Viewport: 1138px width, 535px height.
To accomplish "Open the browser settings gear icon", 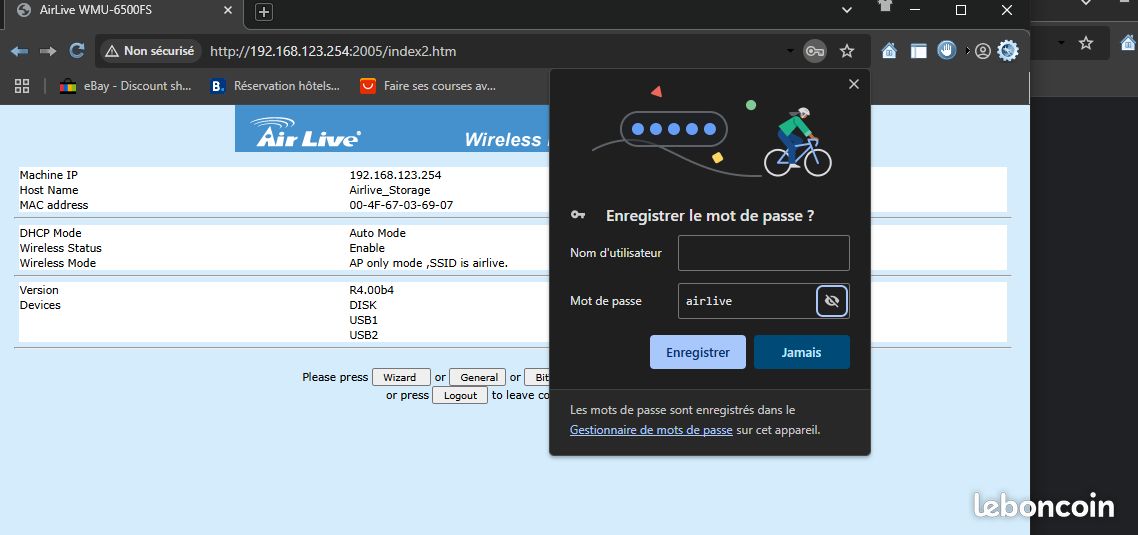I will pos(1007,50).
